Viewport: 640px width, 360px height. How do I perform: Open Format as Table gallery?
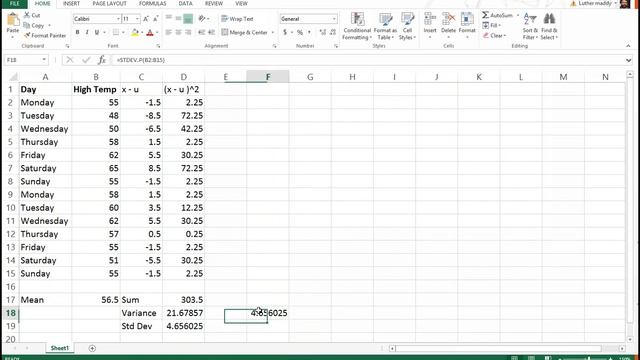[x=385, y=26]
